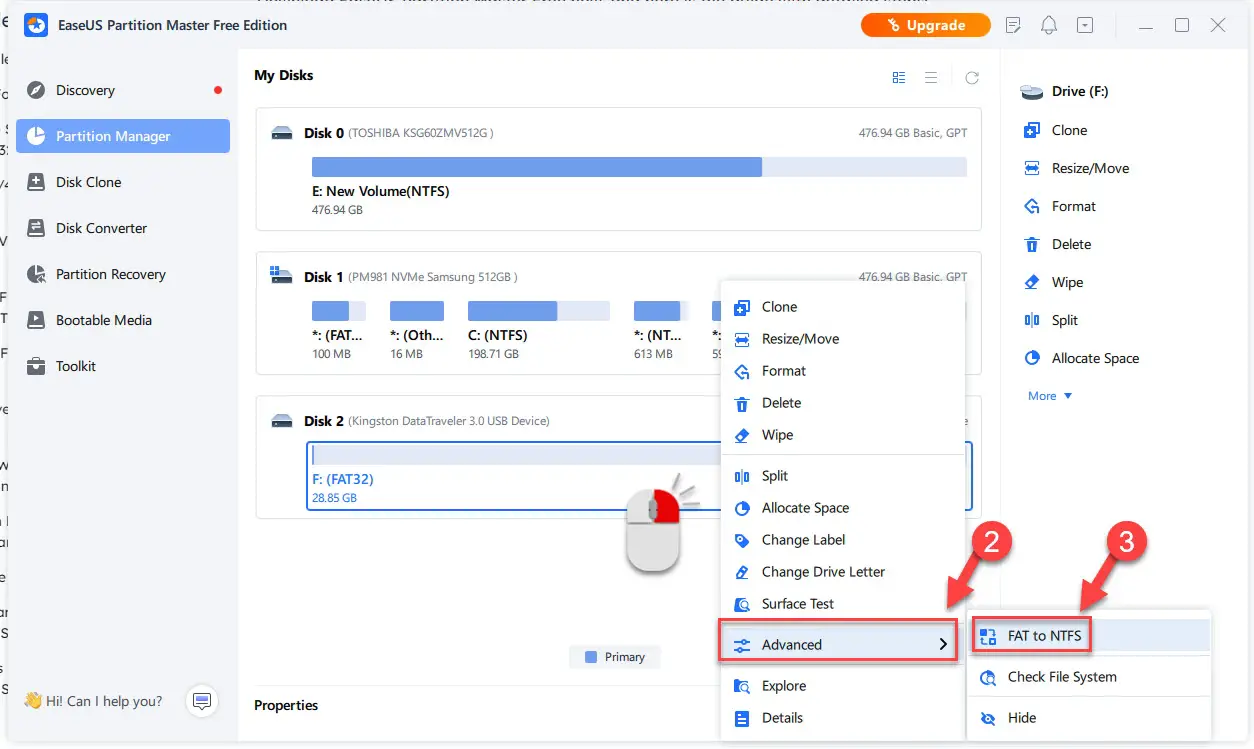The image size is (1254, 749).
Task: Switch My Disks to grid view
Action: (899, 77)
